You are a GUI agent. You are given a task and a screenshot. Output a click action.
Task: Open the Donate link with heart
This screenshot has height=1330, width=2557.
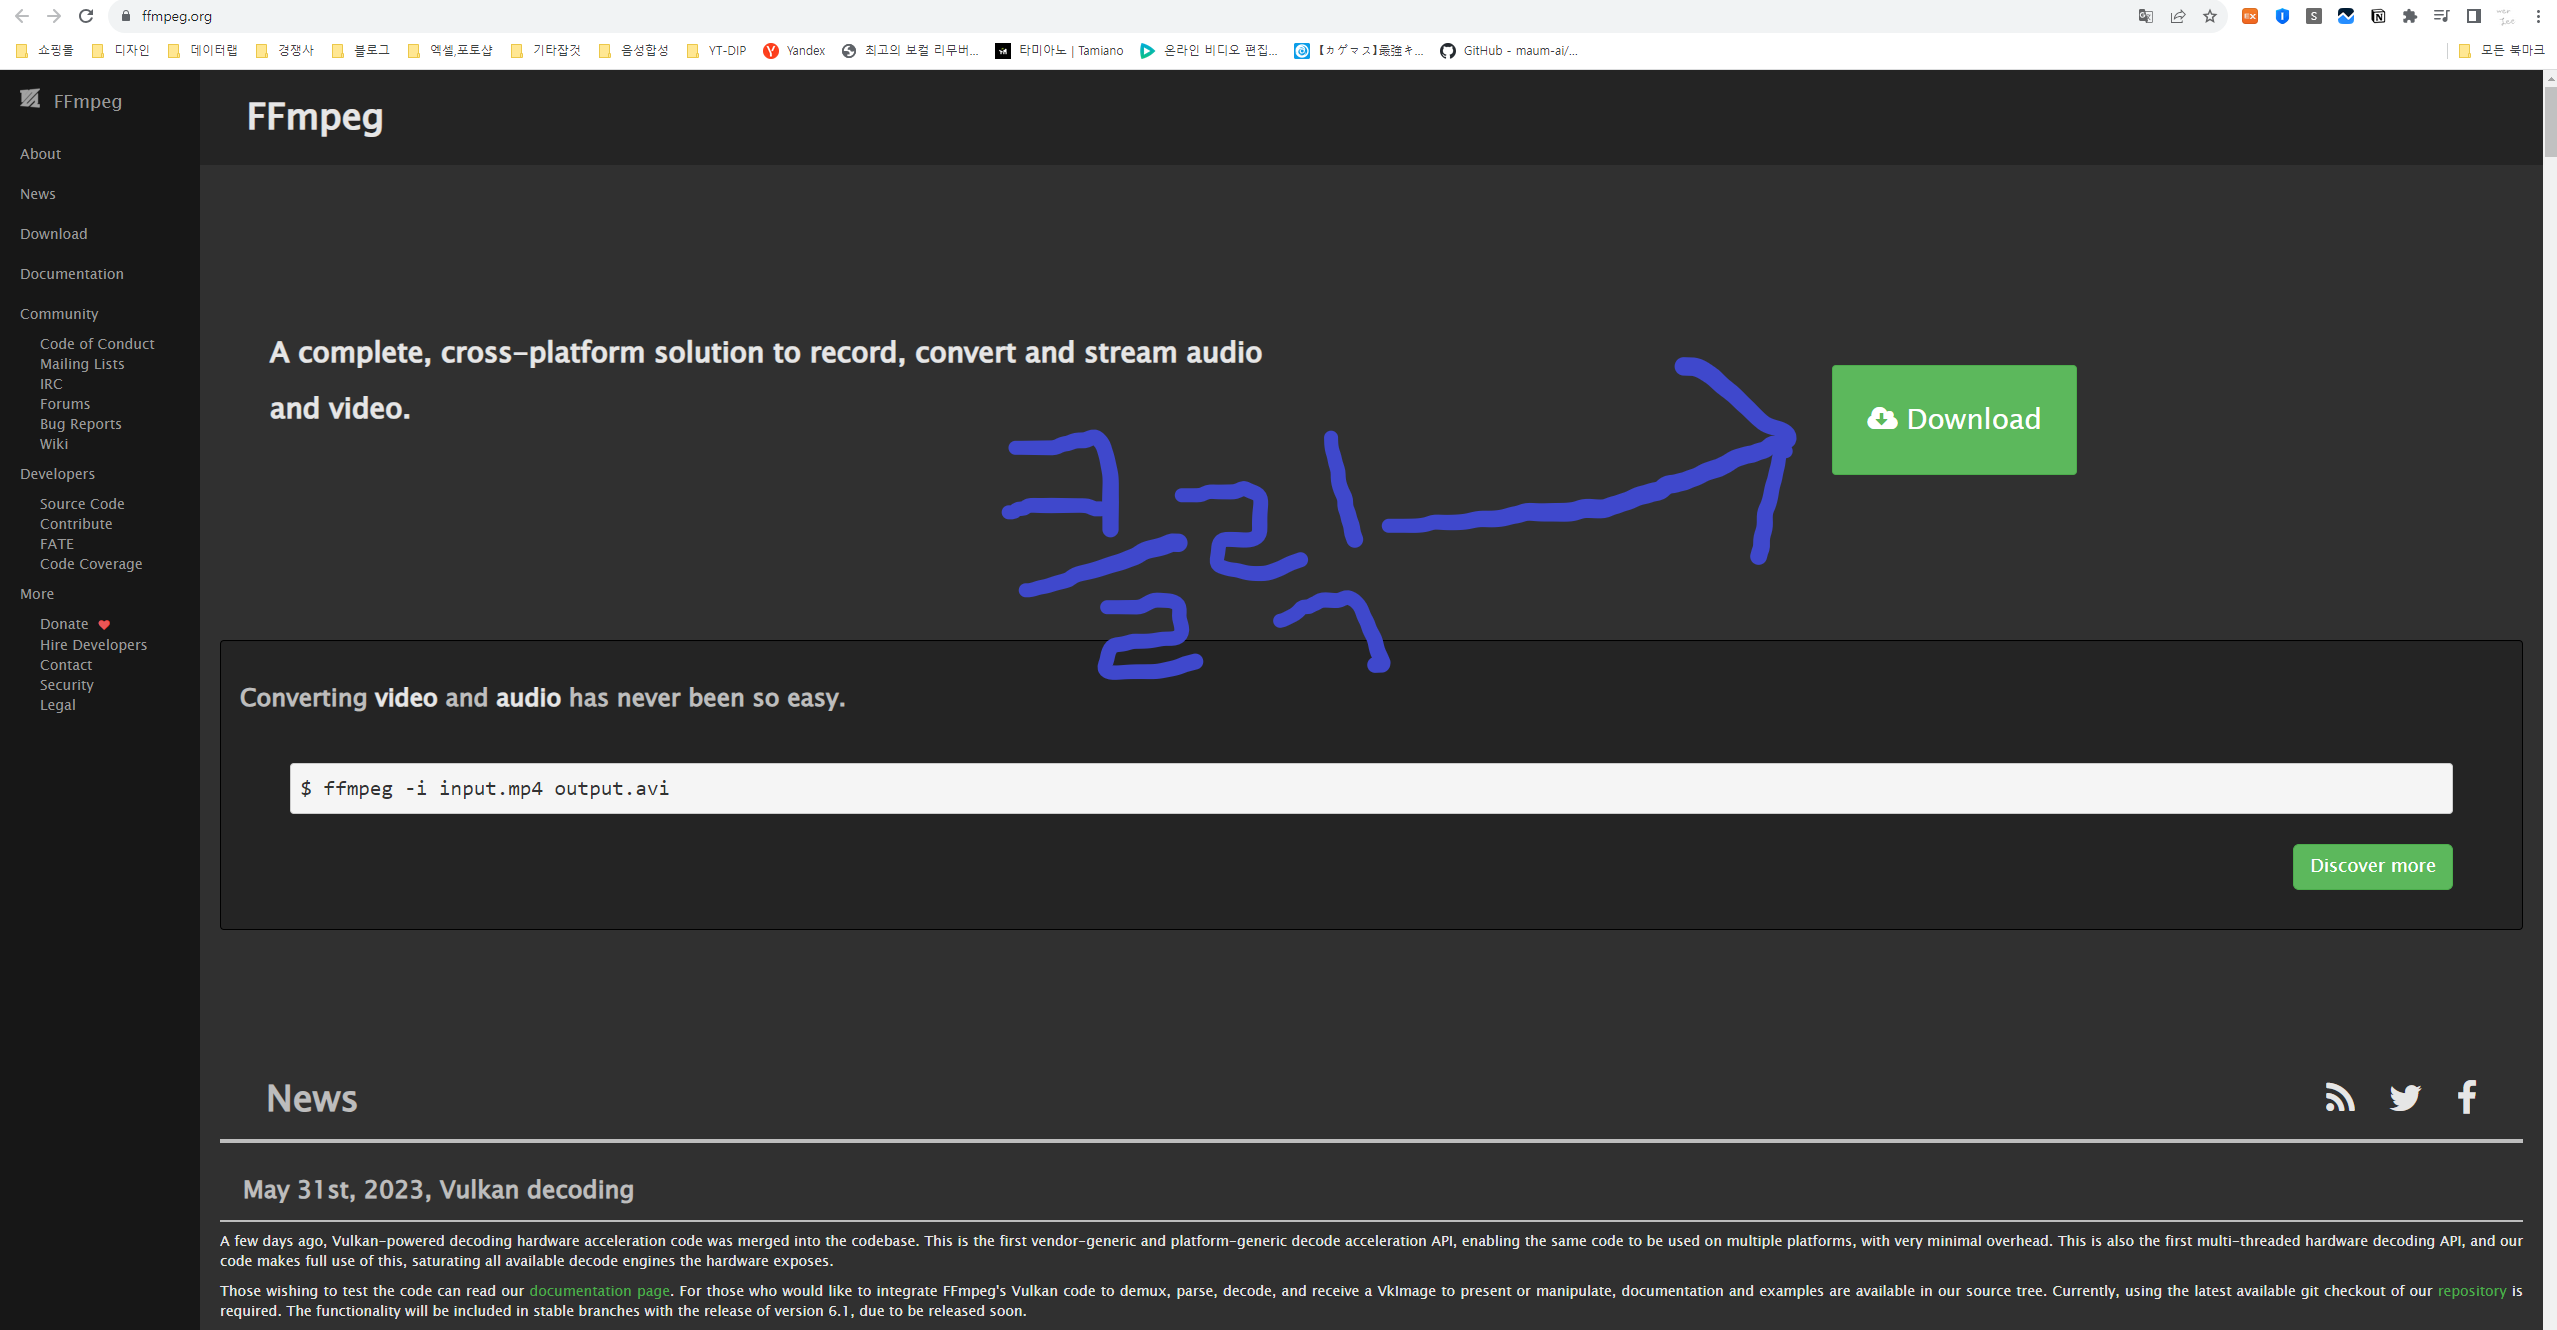pyautogui.click(x=75, y=624)
